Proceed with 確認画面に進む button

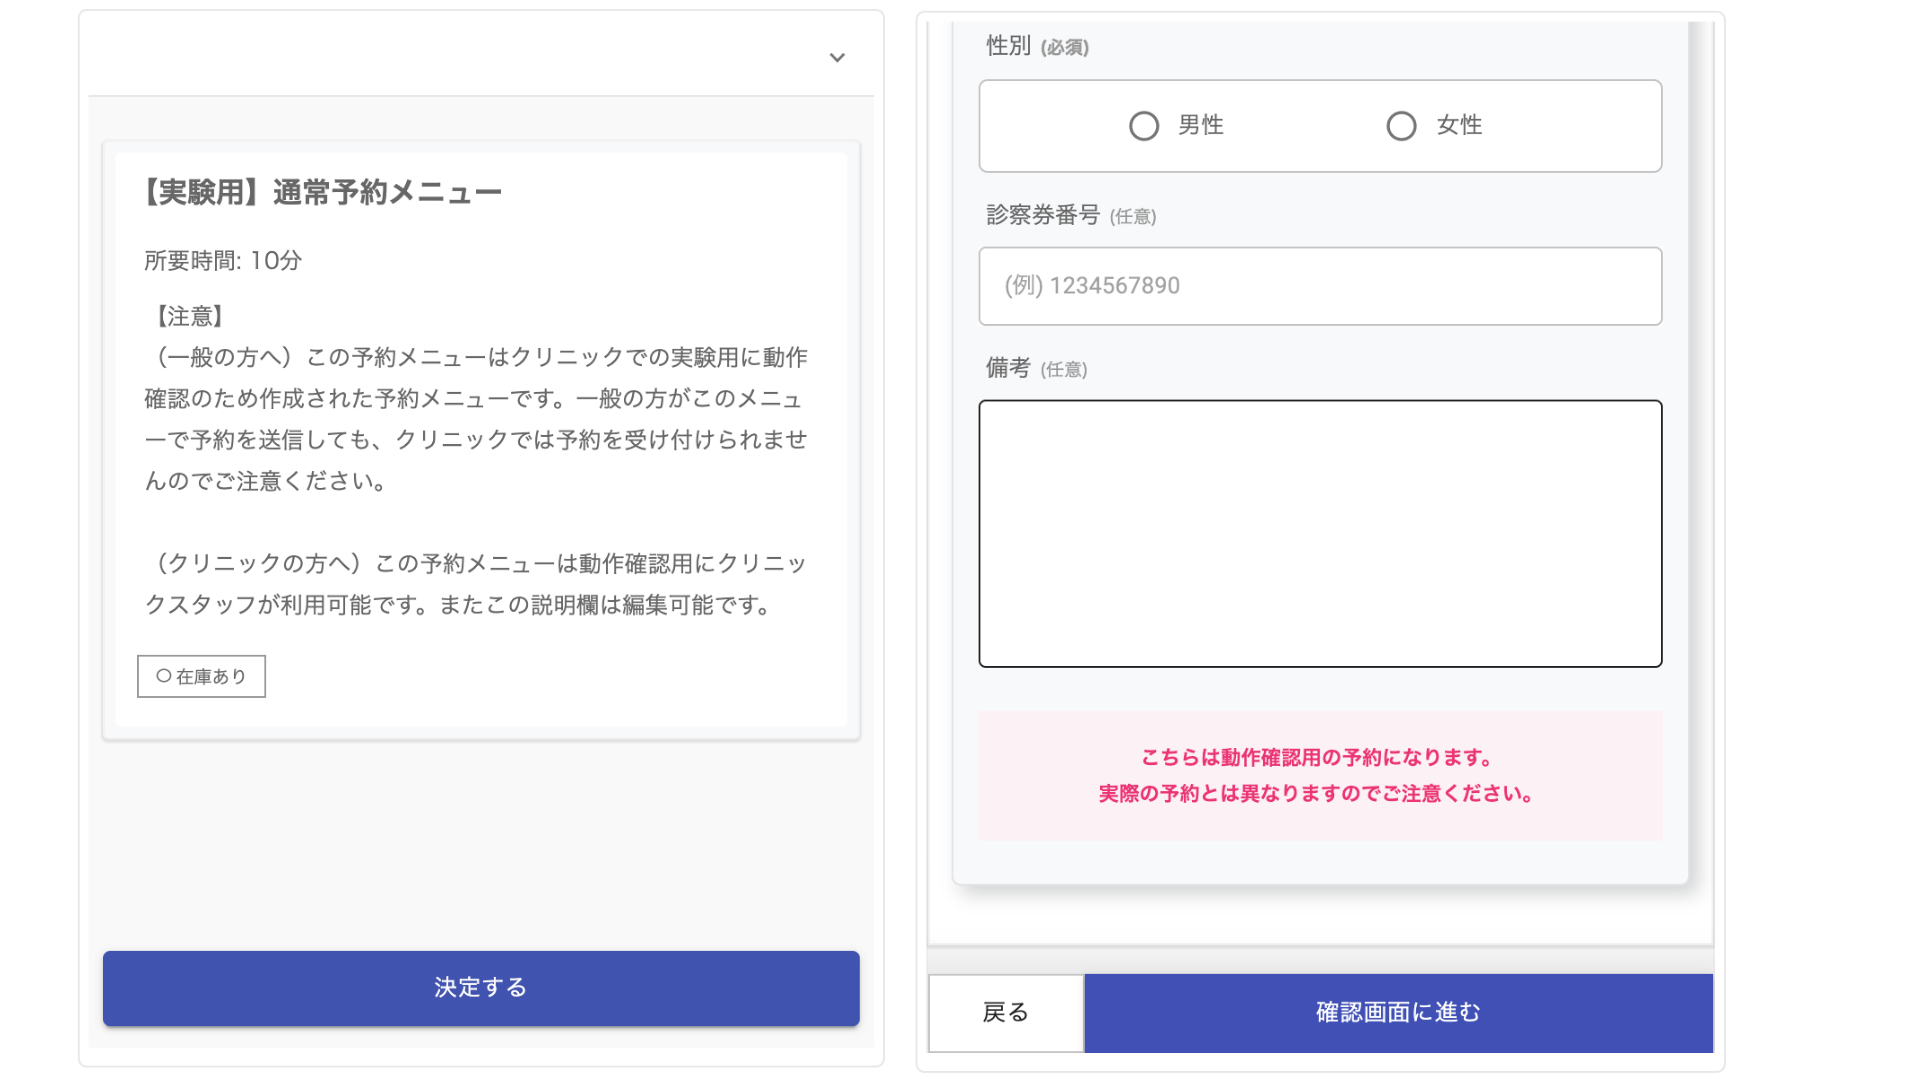click(1398, 1012)
